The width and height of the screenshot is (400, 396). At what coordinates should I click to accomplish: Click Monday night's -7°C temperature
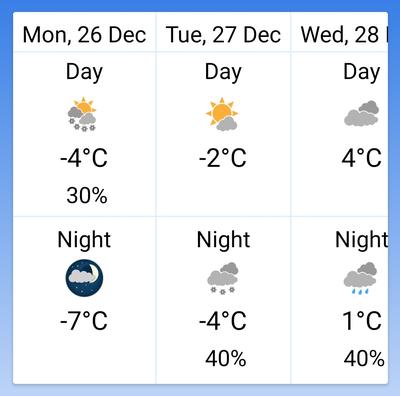coord(84,321)
